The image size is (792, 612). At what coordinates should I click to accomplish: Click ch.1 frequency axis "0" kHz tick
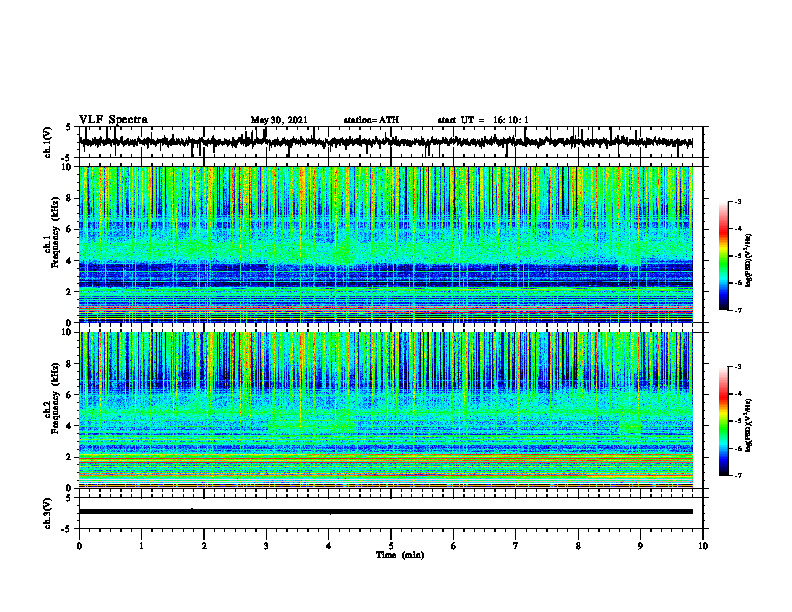[71, 322]
